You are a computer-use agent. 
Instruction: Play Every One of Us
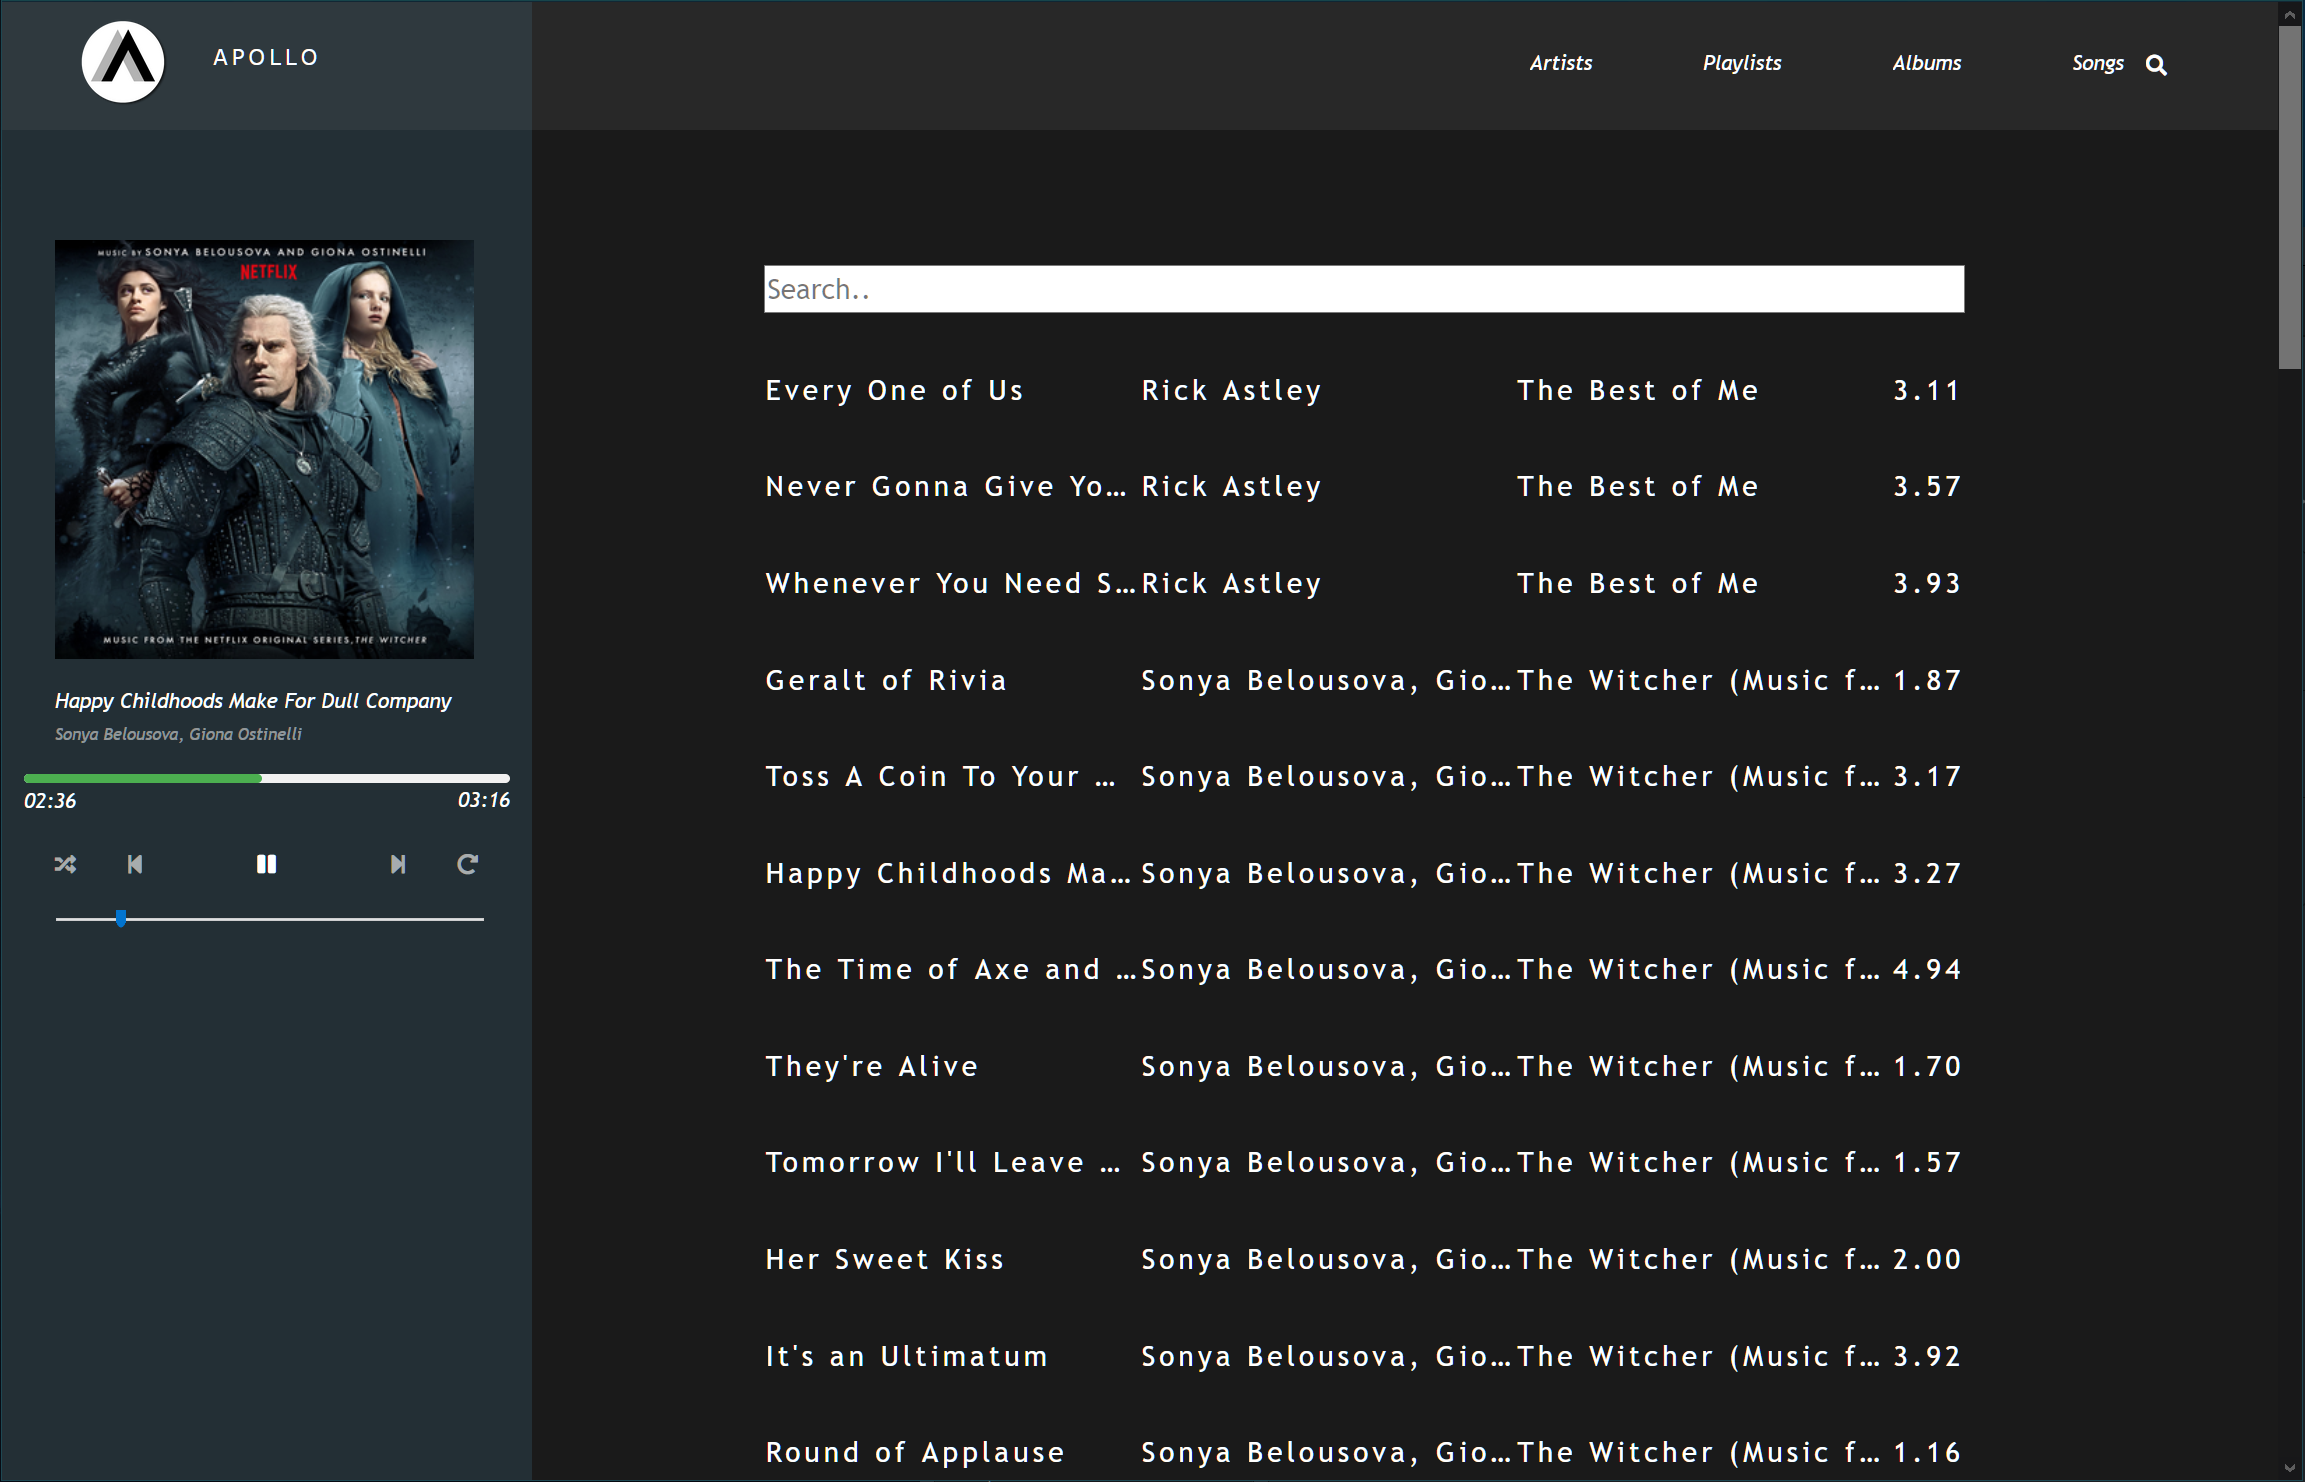click(894, 390)
